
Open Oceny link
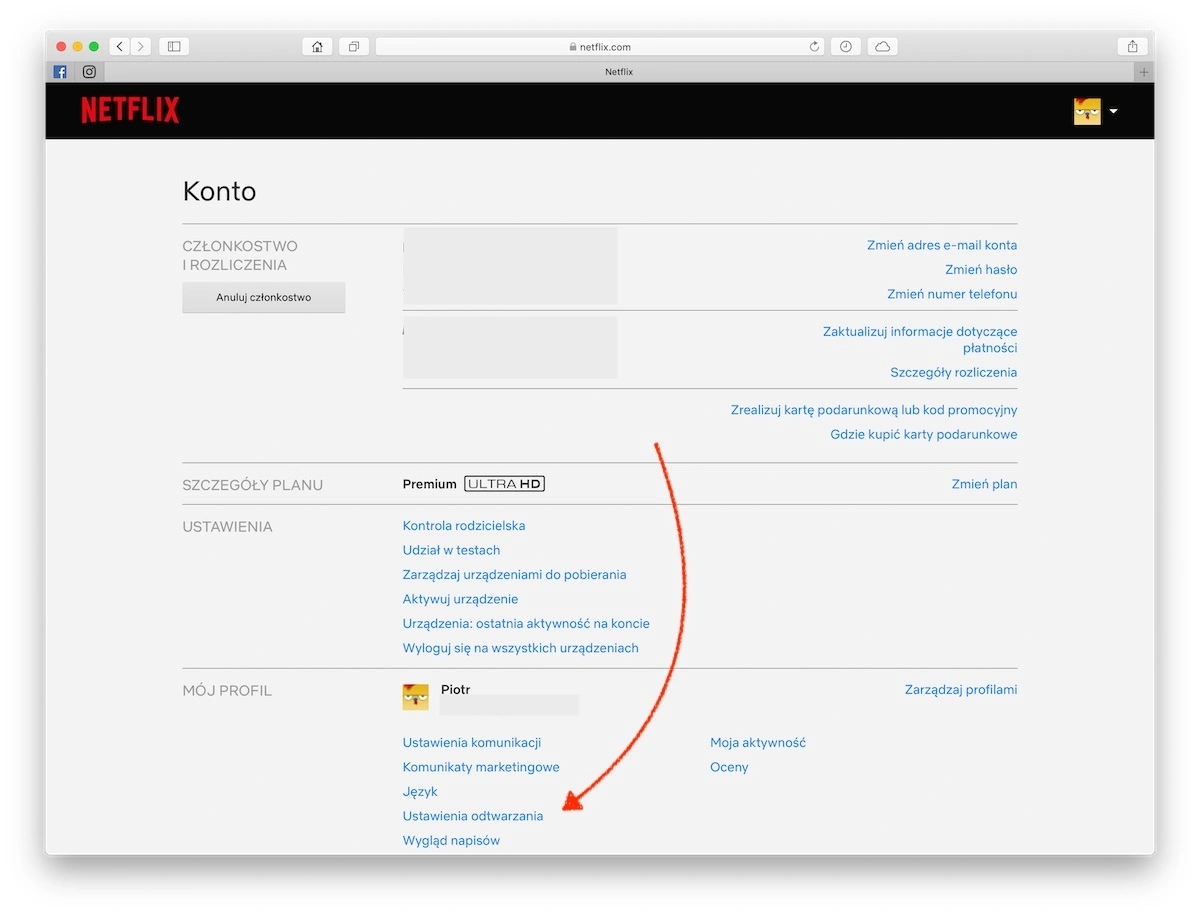coord(729,767)
